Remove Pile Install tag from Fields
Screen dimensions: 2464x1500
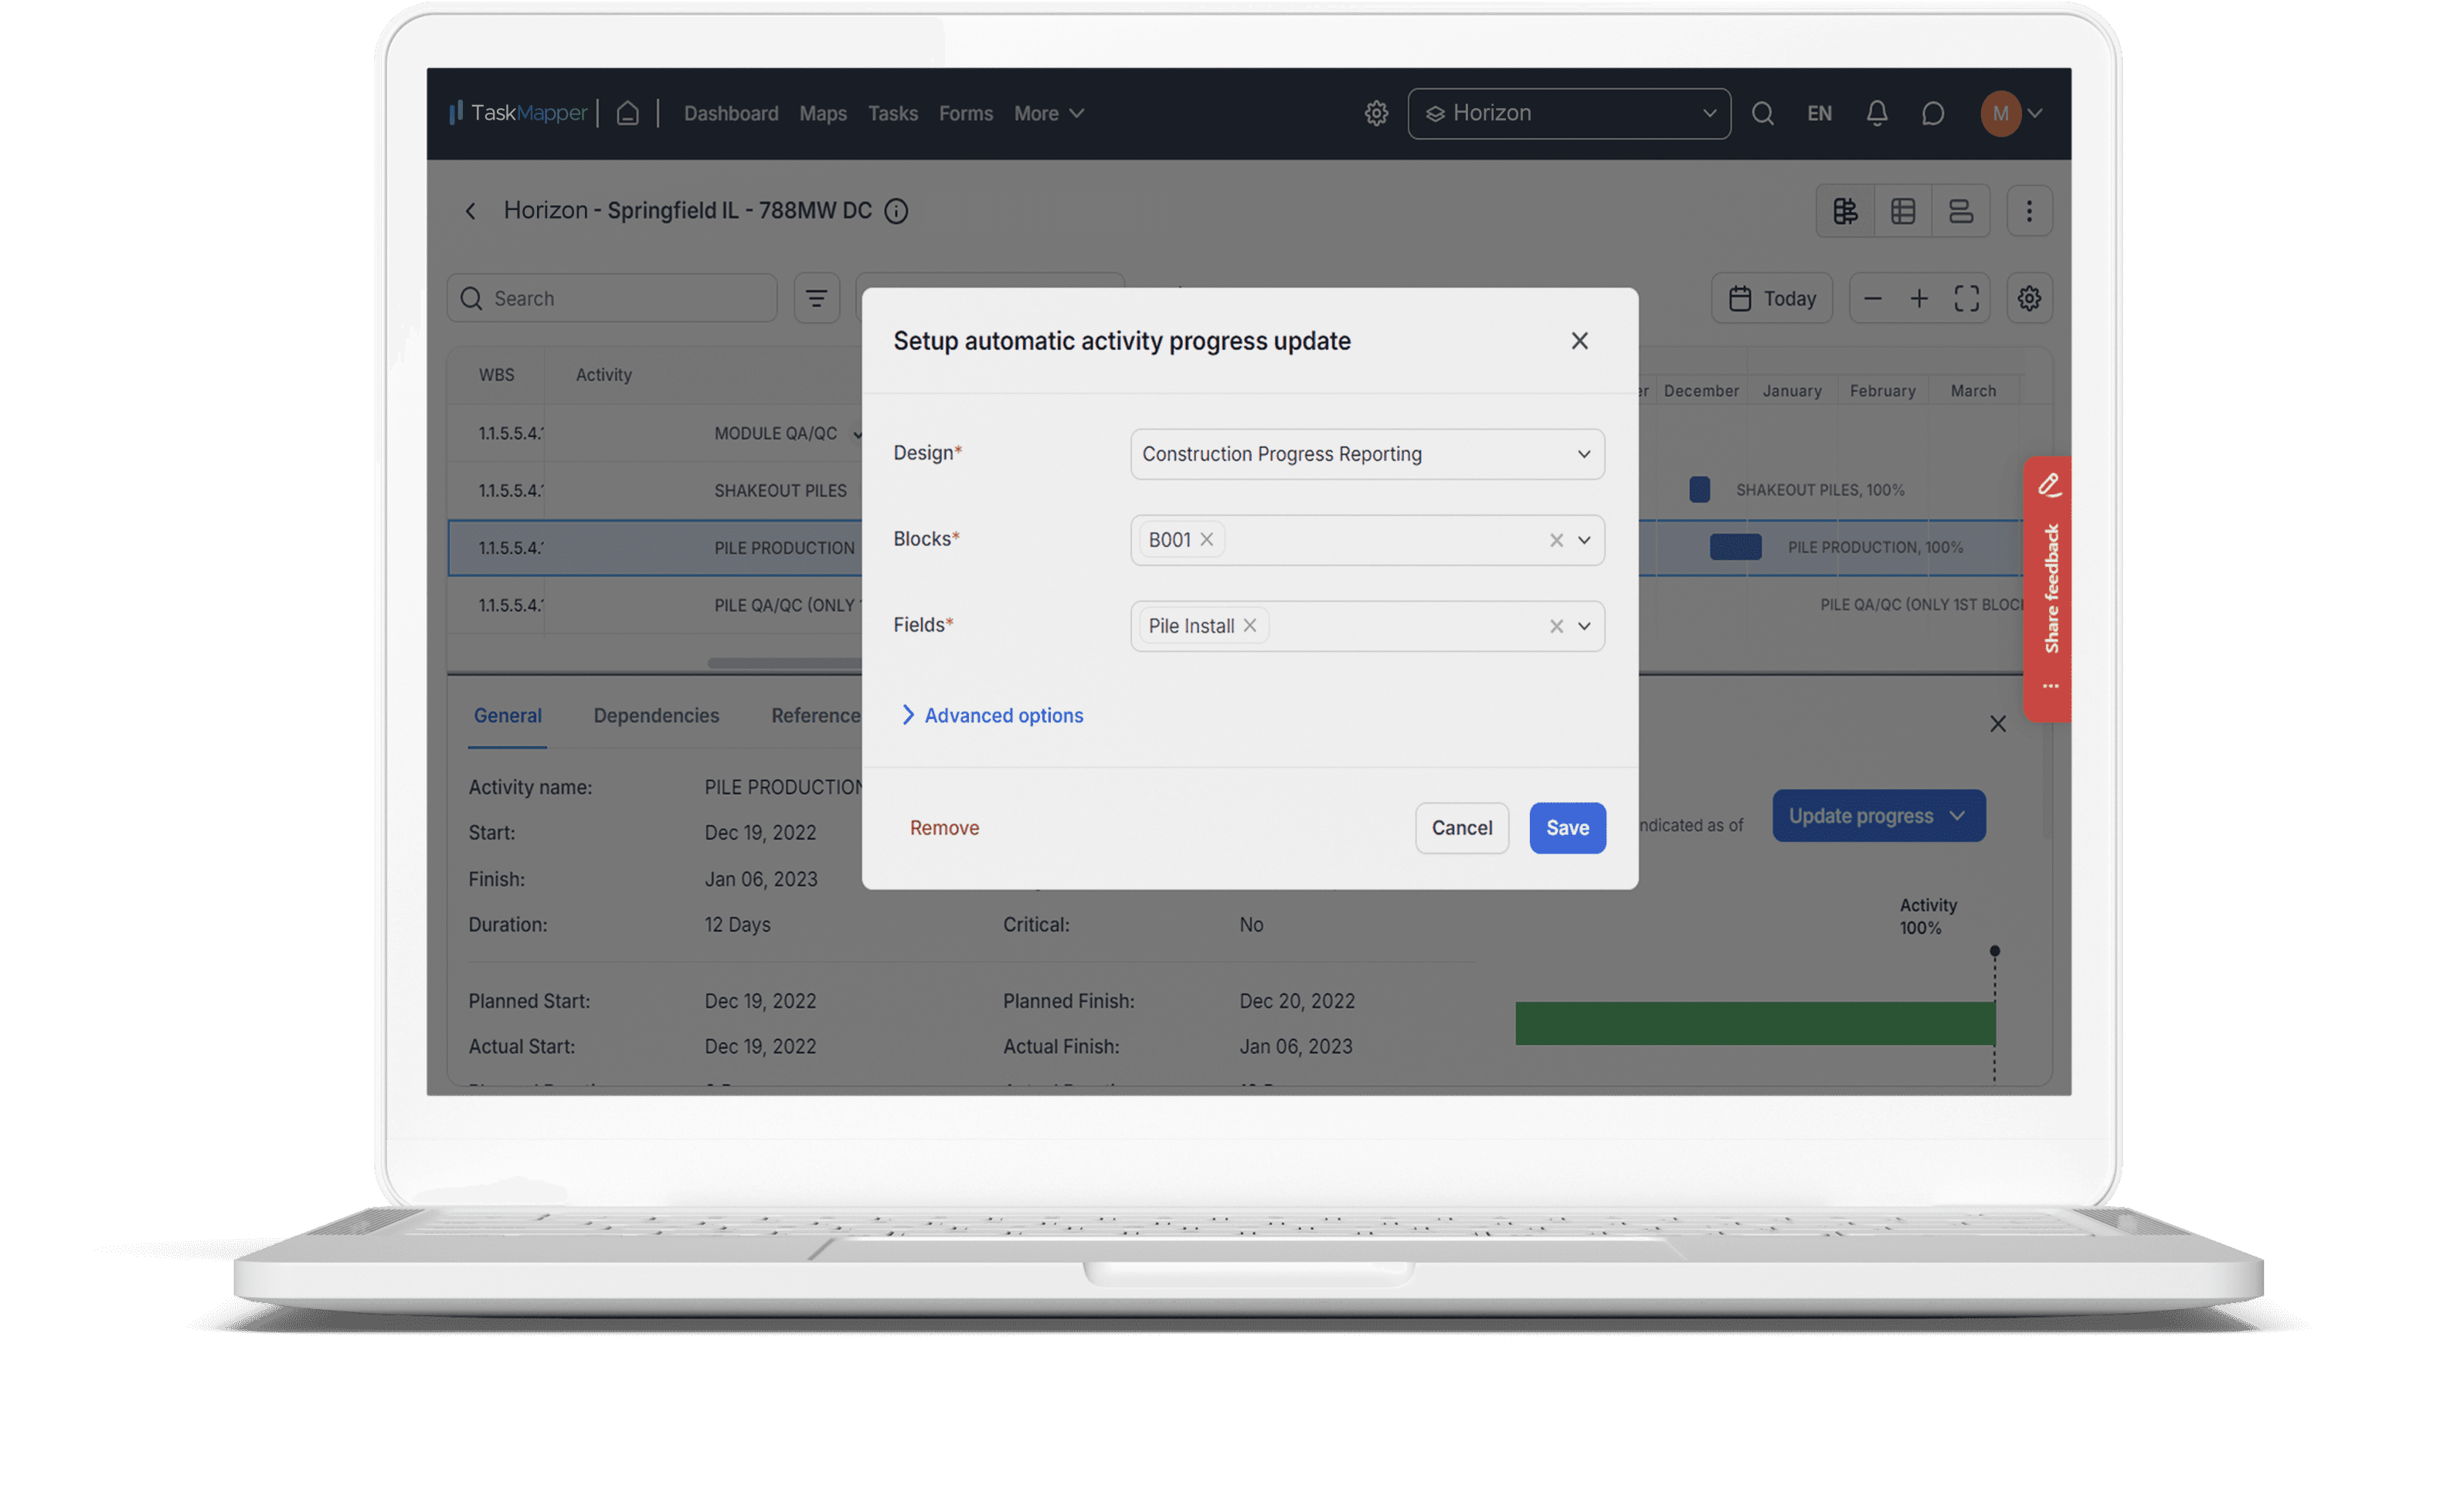coord(1249,625)
